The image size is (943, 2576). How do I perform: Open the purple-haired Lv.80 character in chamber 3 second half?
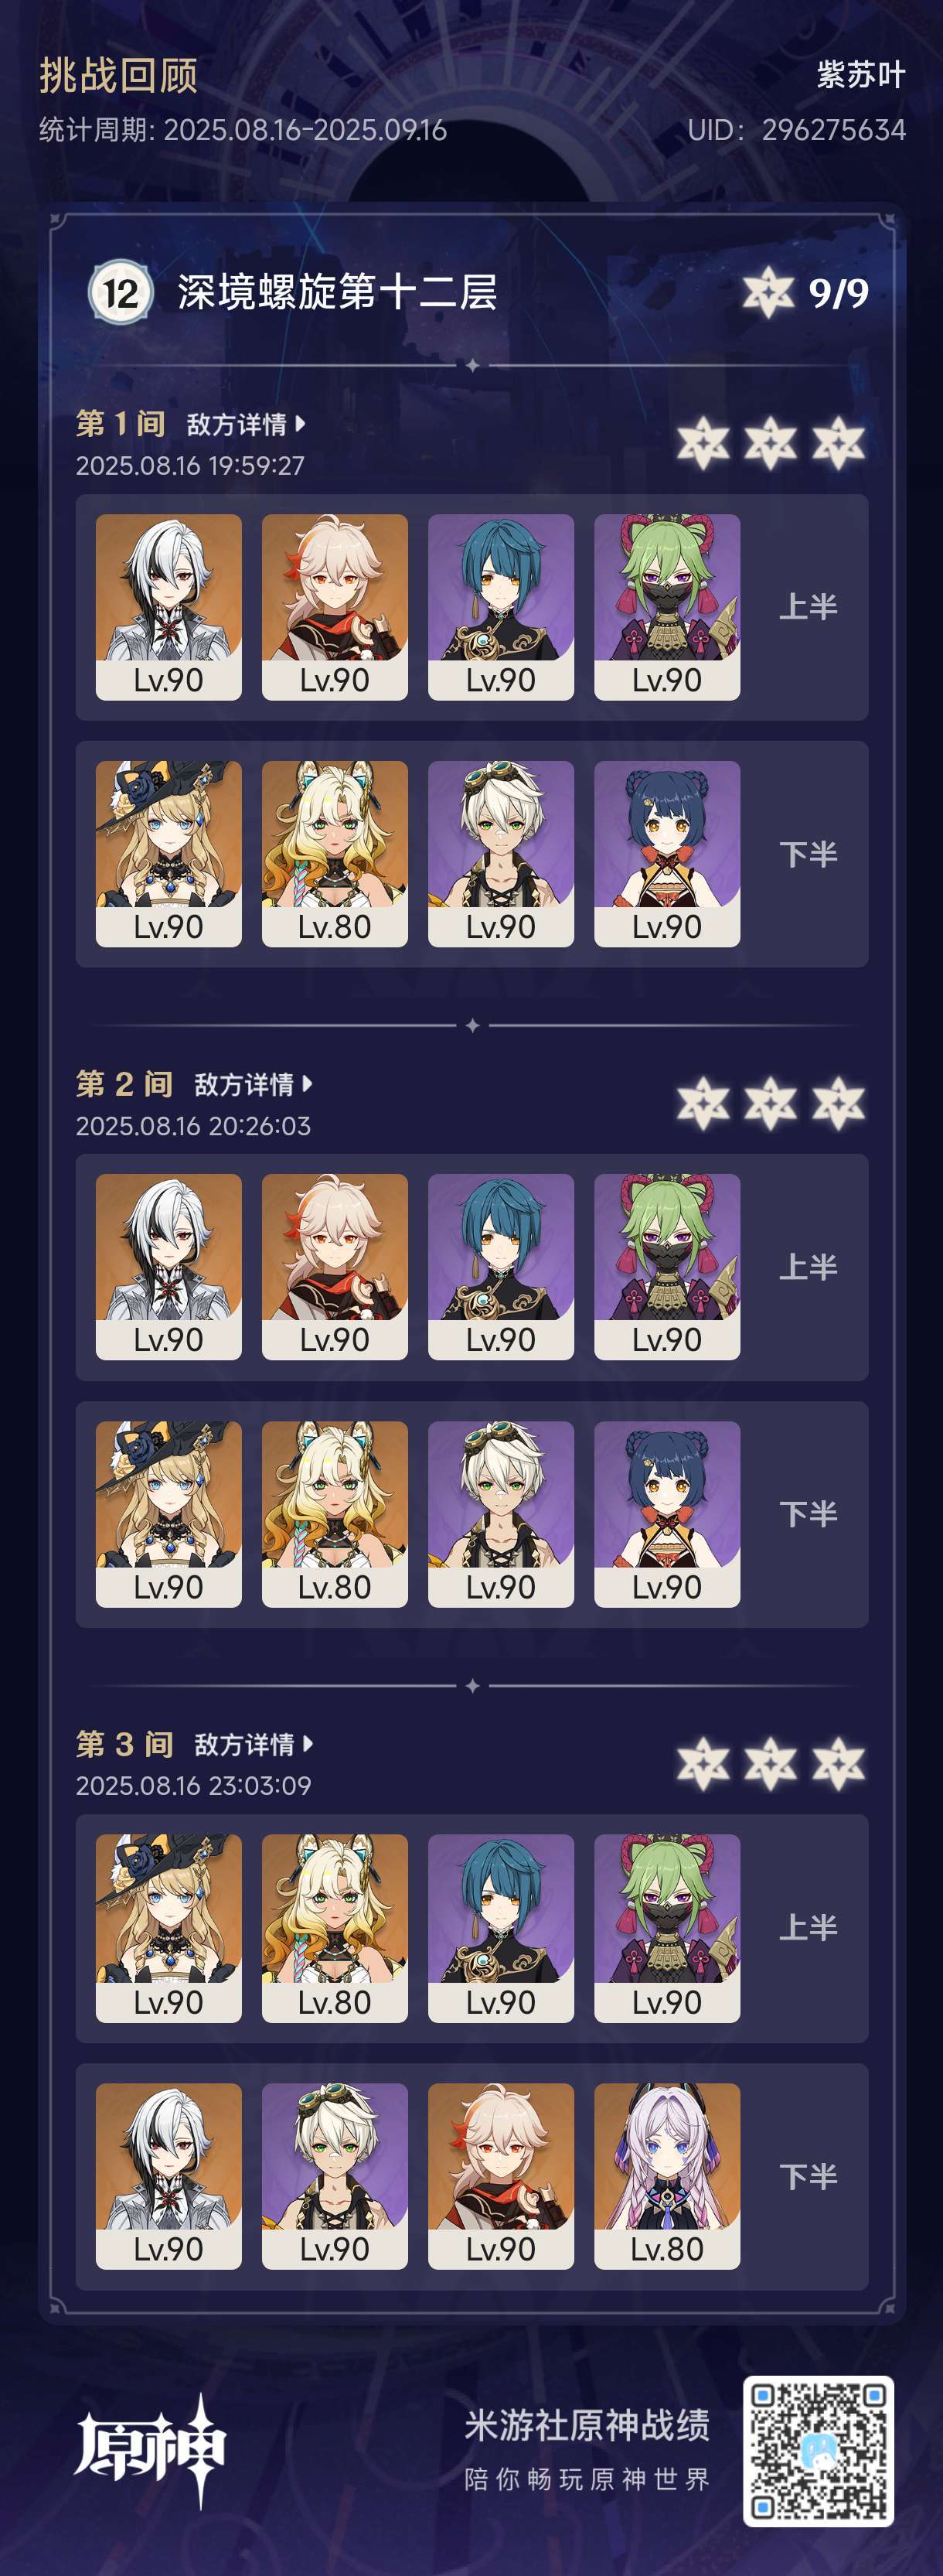pos(667,2176)
